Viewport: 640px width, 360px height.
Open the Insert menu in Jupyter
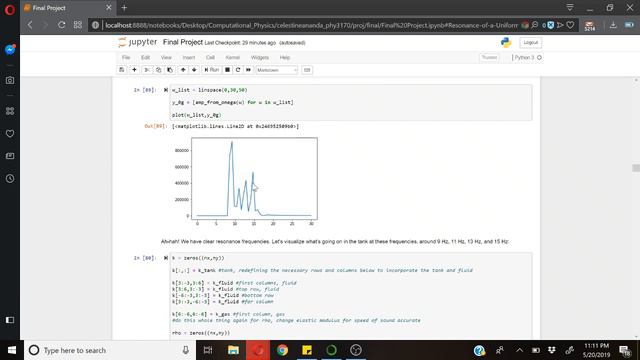point(189,58)
